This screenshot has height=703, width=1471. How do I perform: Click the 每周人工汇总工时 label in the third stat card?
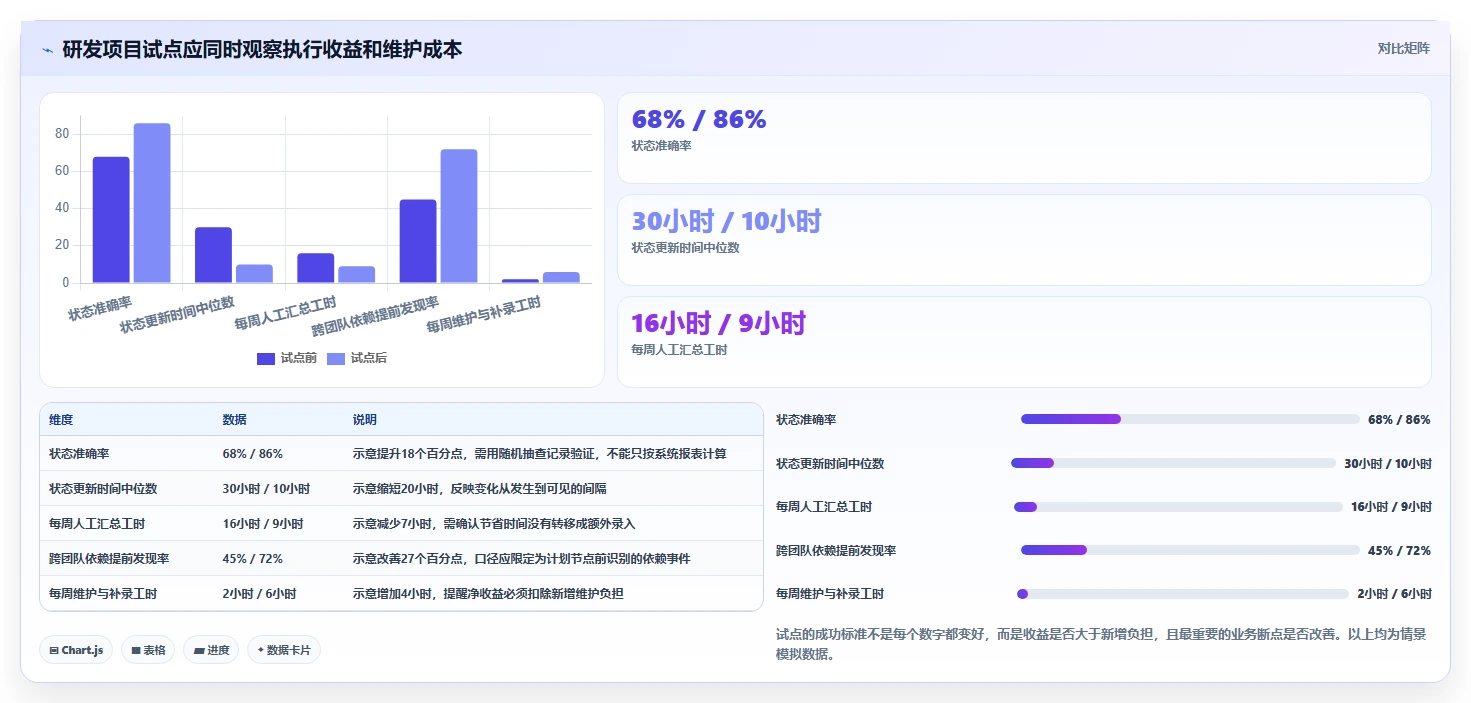[x=680, y=350]
